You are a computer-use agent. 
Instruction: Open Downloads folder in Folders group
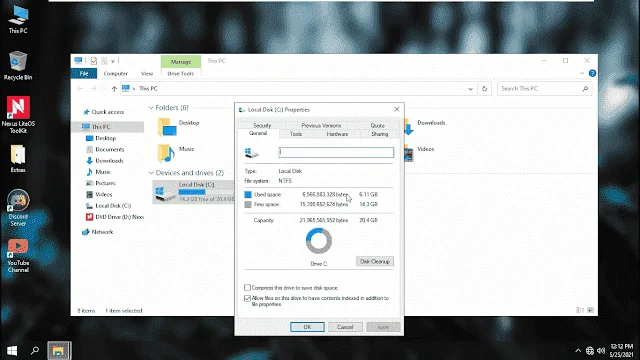click(424, 127)
